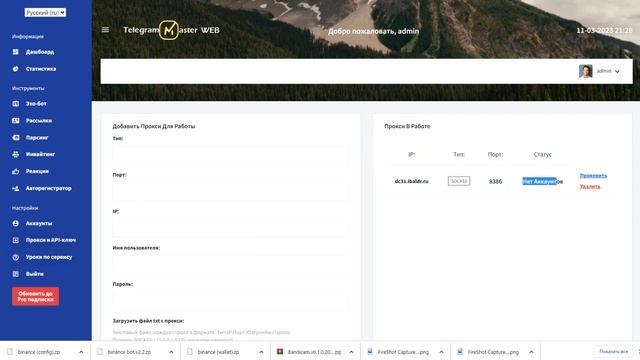Open options for binance bot v2.2.zip download
Viewport: 640px width, 360px height.
(171, 352)
